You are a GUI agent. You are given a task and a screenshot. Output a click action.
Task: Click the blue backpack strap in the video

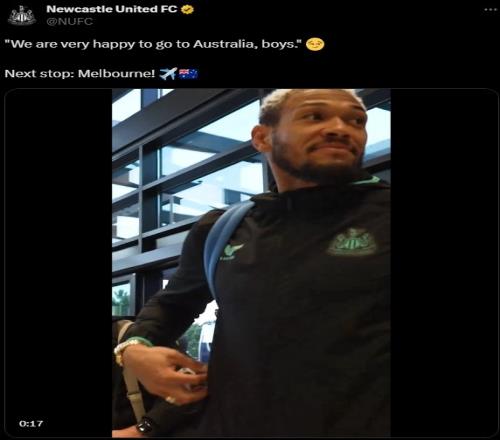tap(222, 245)
